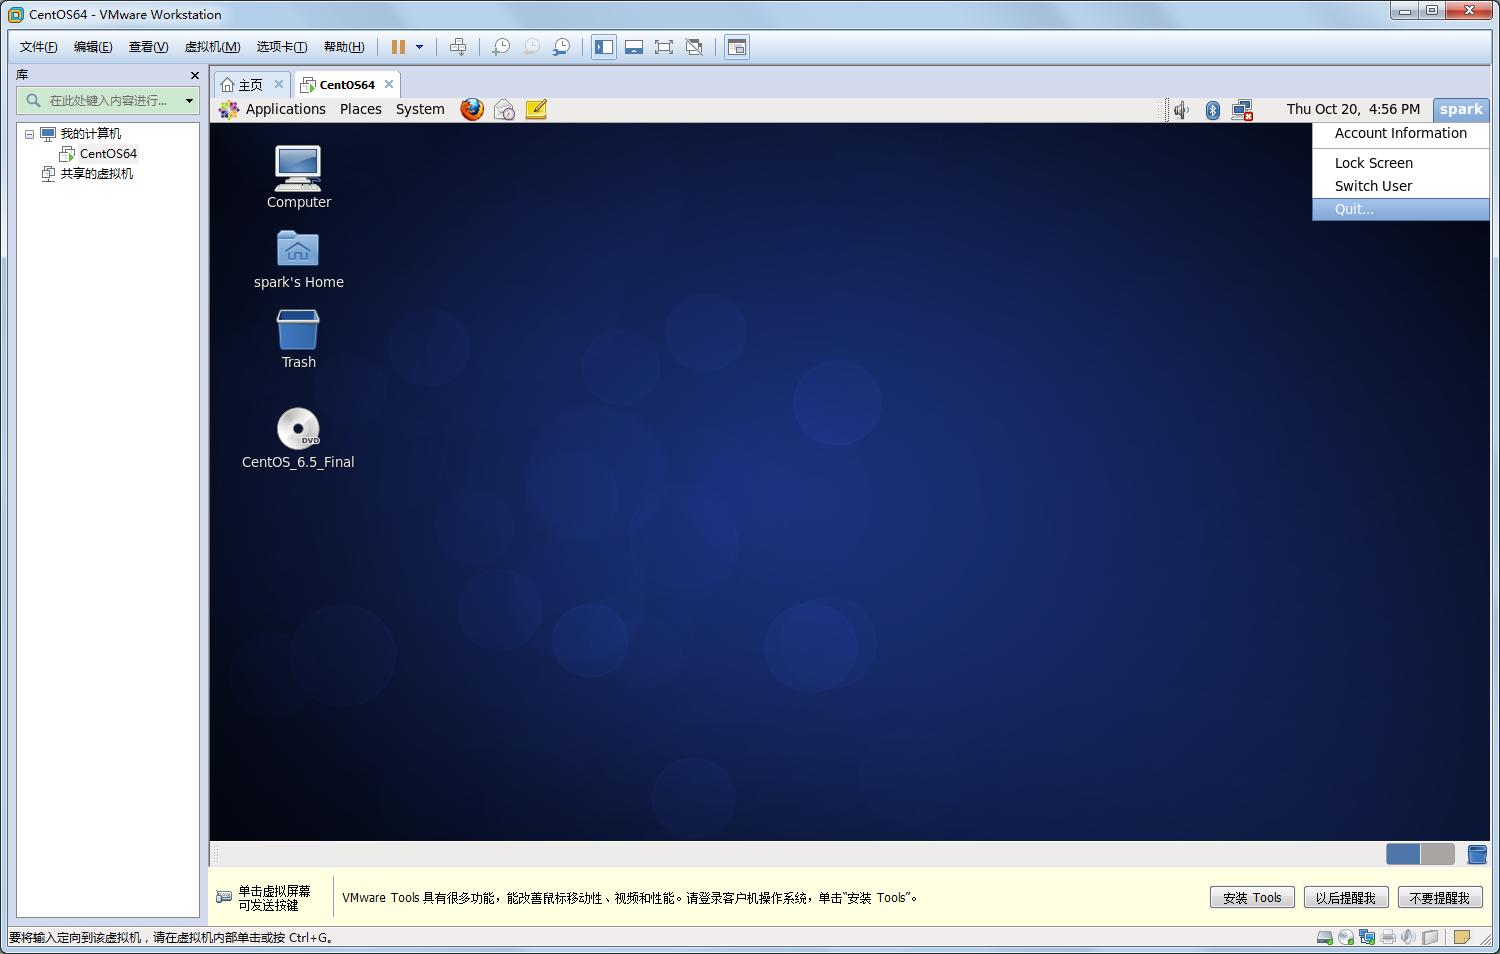Click the revert to snapshot icon
Screen dimensions: 1500x954
click(x=531, y=47)
